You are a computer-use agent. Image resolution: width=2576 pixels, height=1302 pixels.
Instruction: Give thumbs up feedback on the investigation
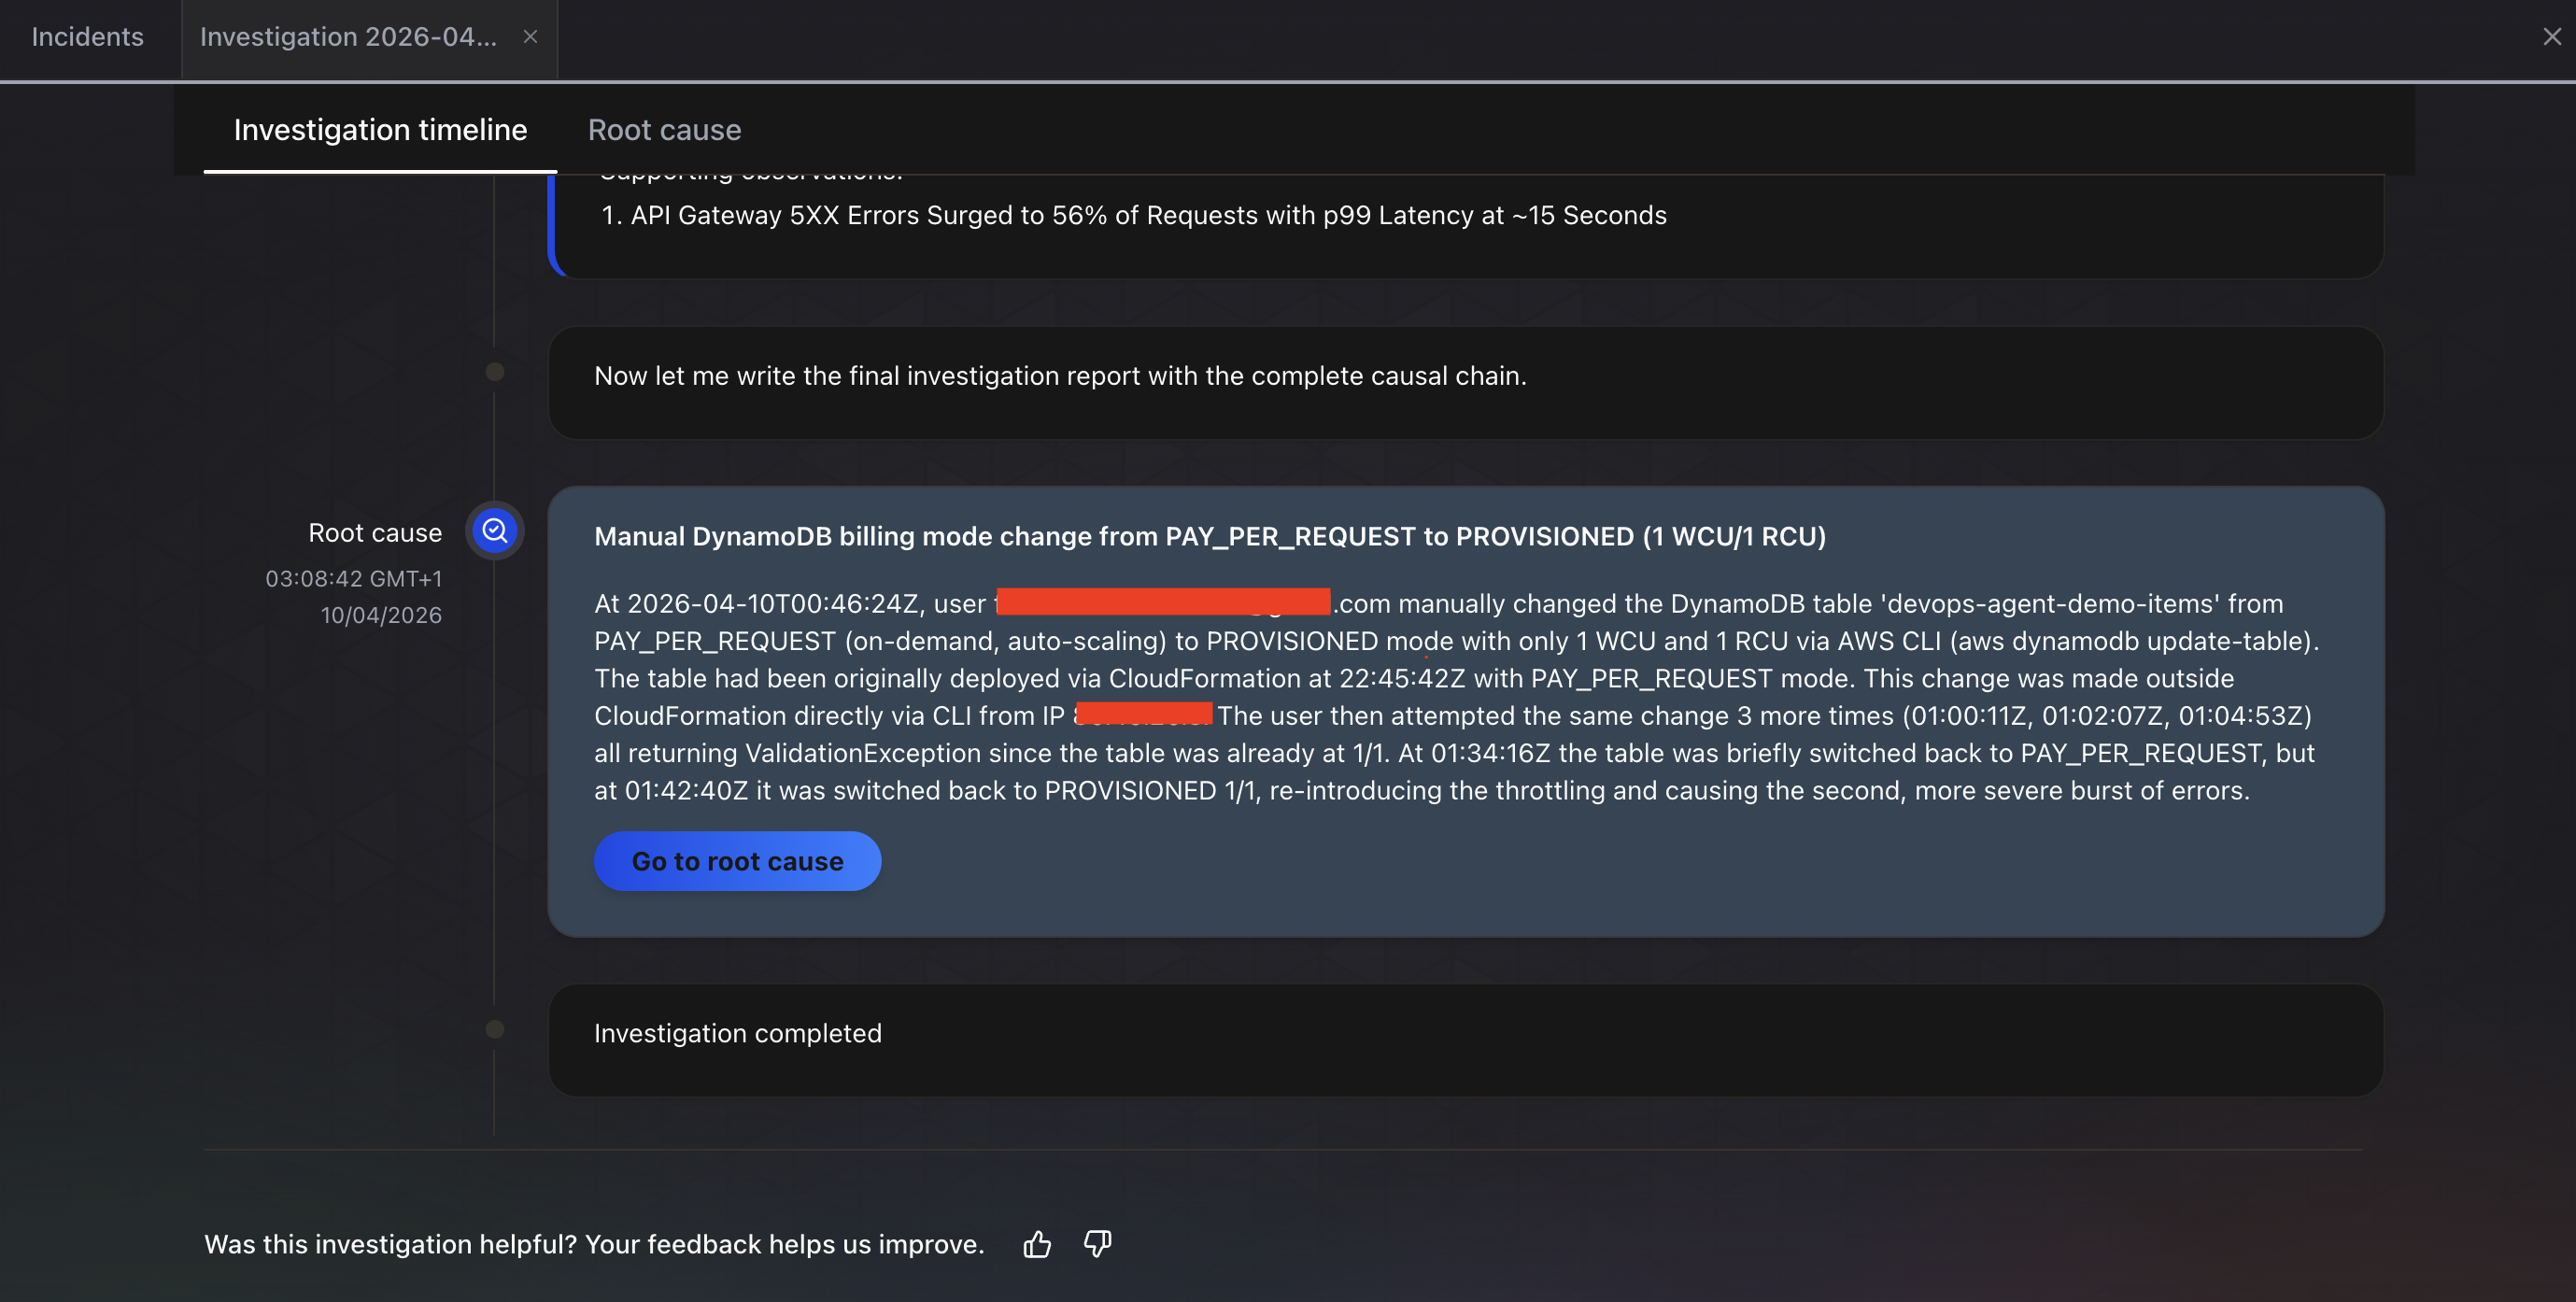pyautogui.click(x=1036, y=1243)
